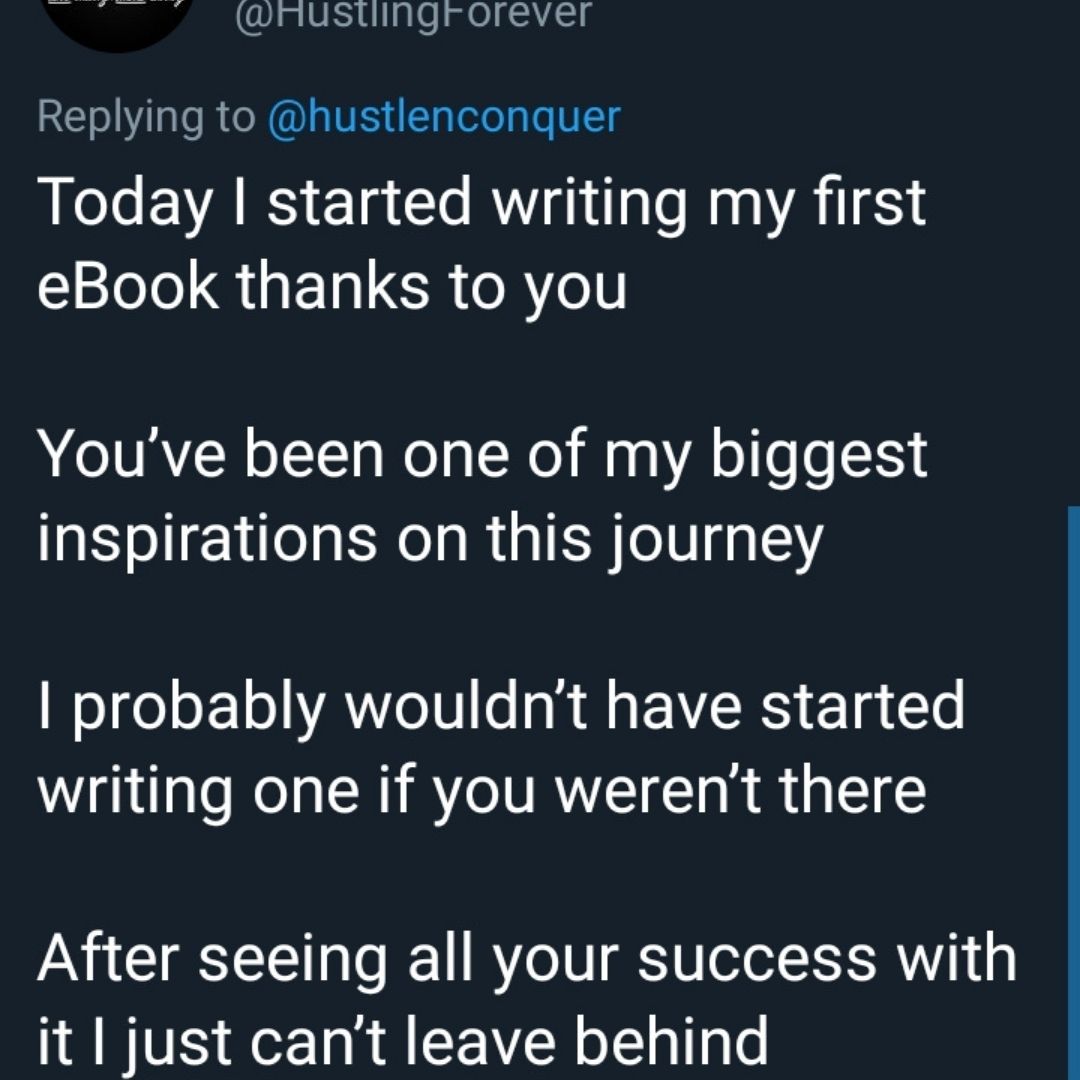
Task: Click the blue scroll indicator on the right edge
Action: [1074, 792]
